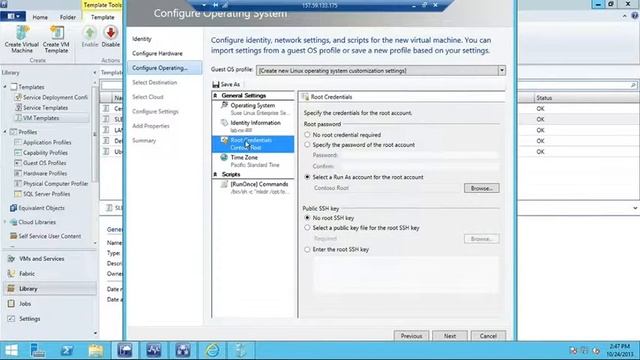Open the Folder ribbon tab
The width and height of the screenshot is (640, 360).
[68, 17]
